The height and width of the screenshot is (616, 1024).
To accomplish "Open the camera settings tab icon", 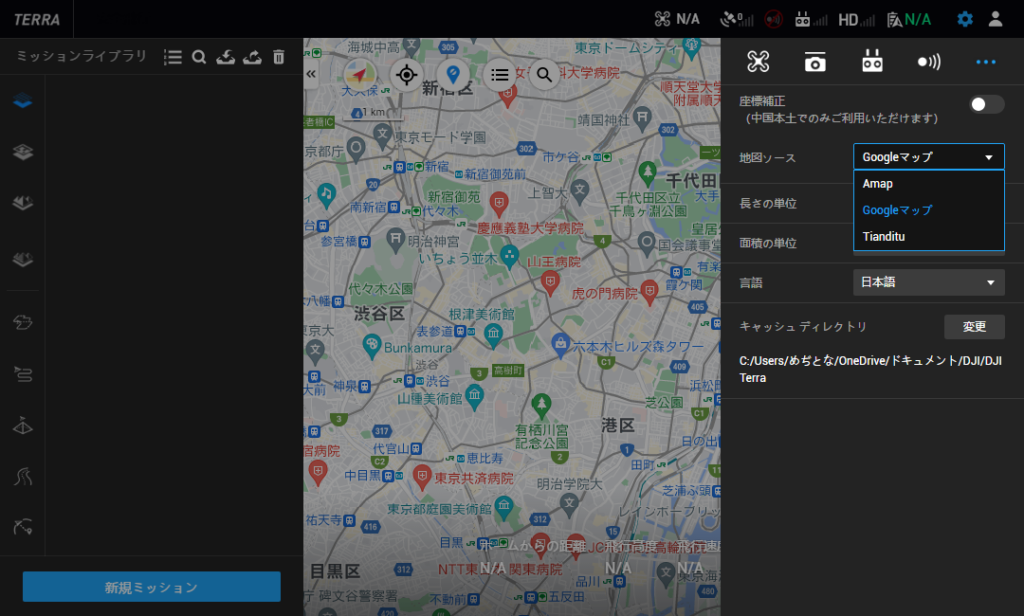I will click(x=815, y=62).
